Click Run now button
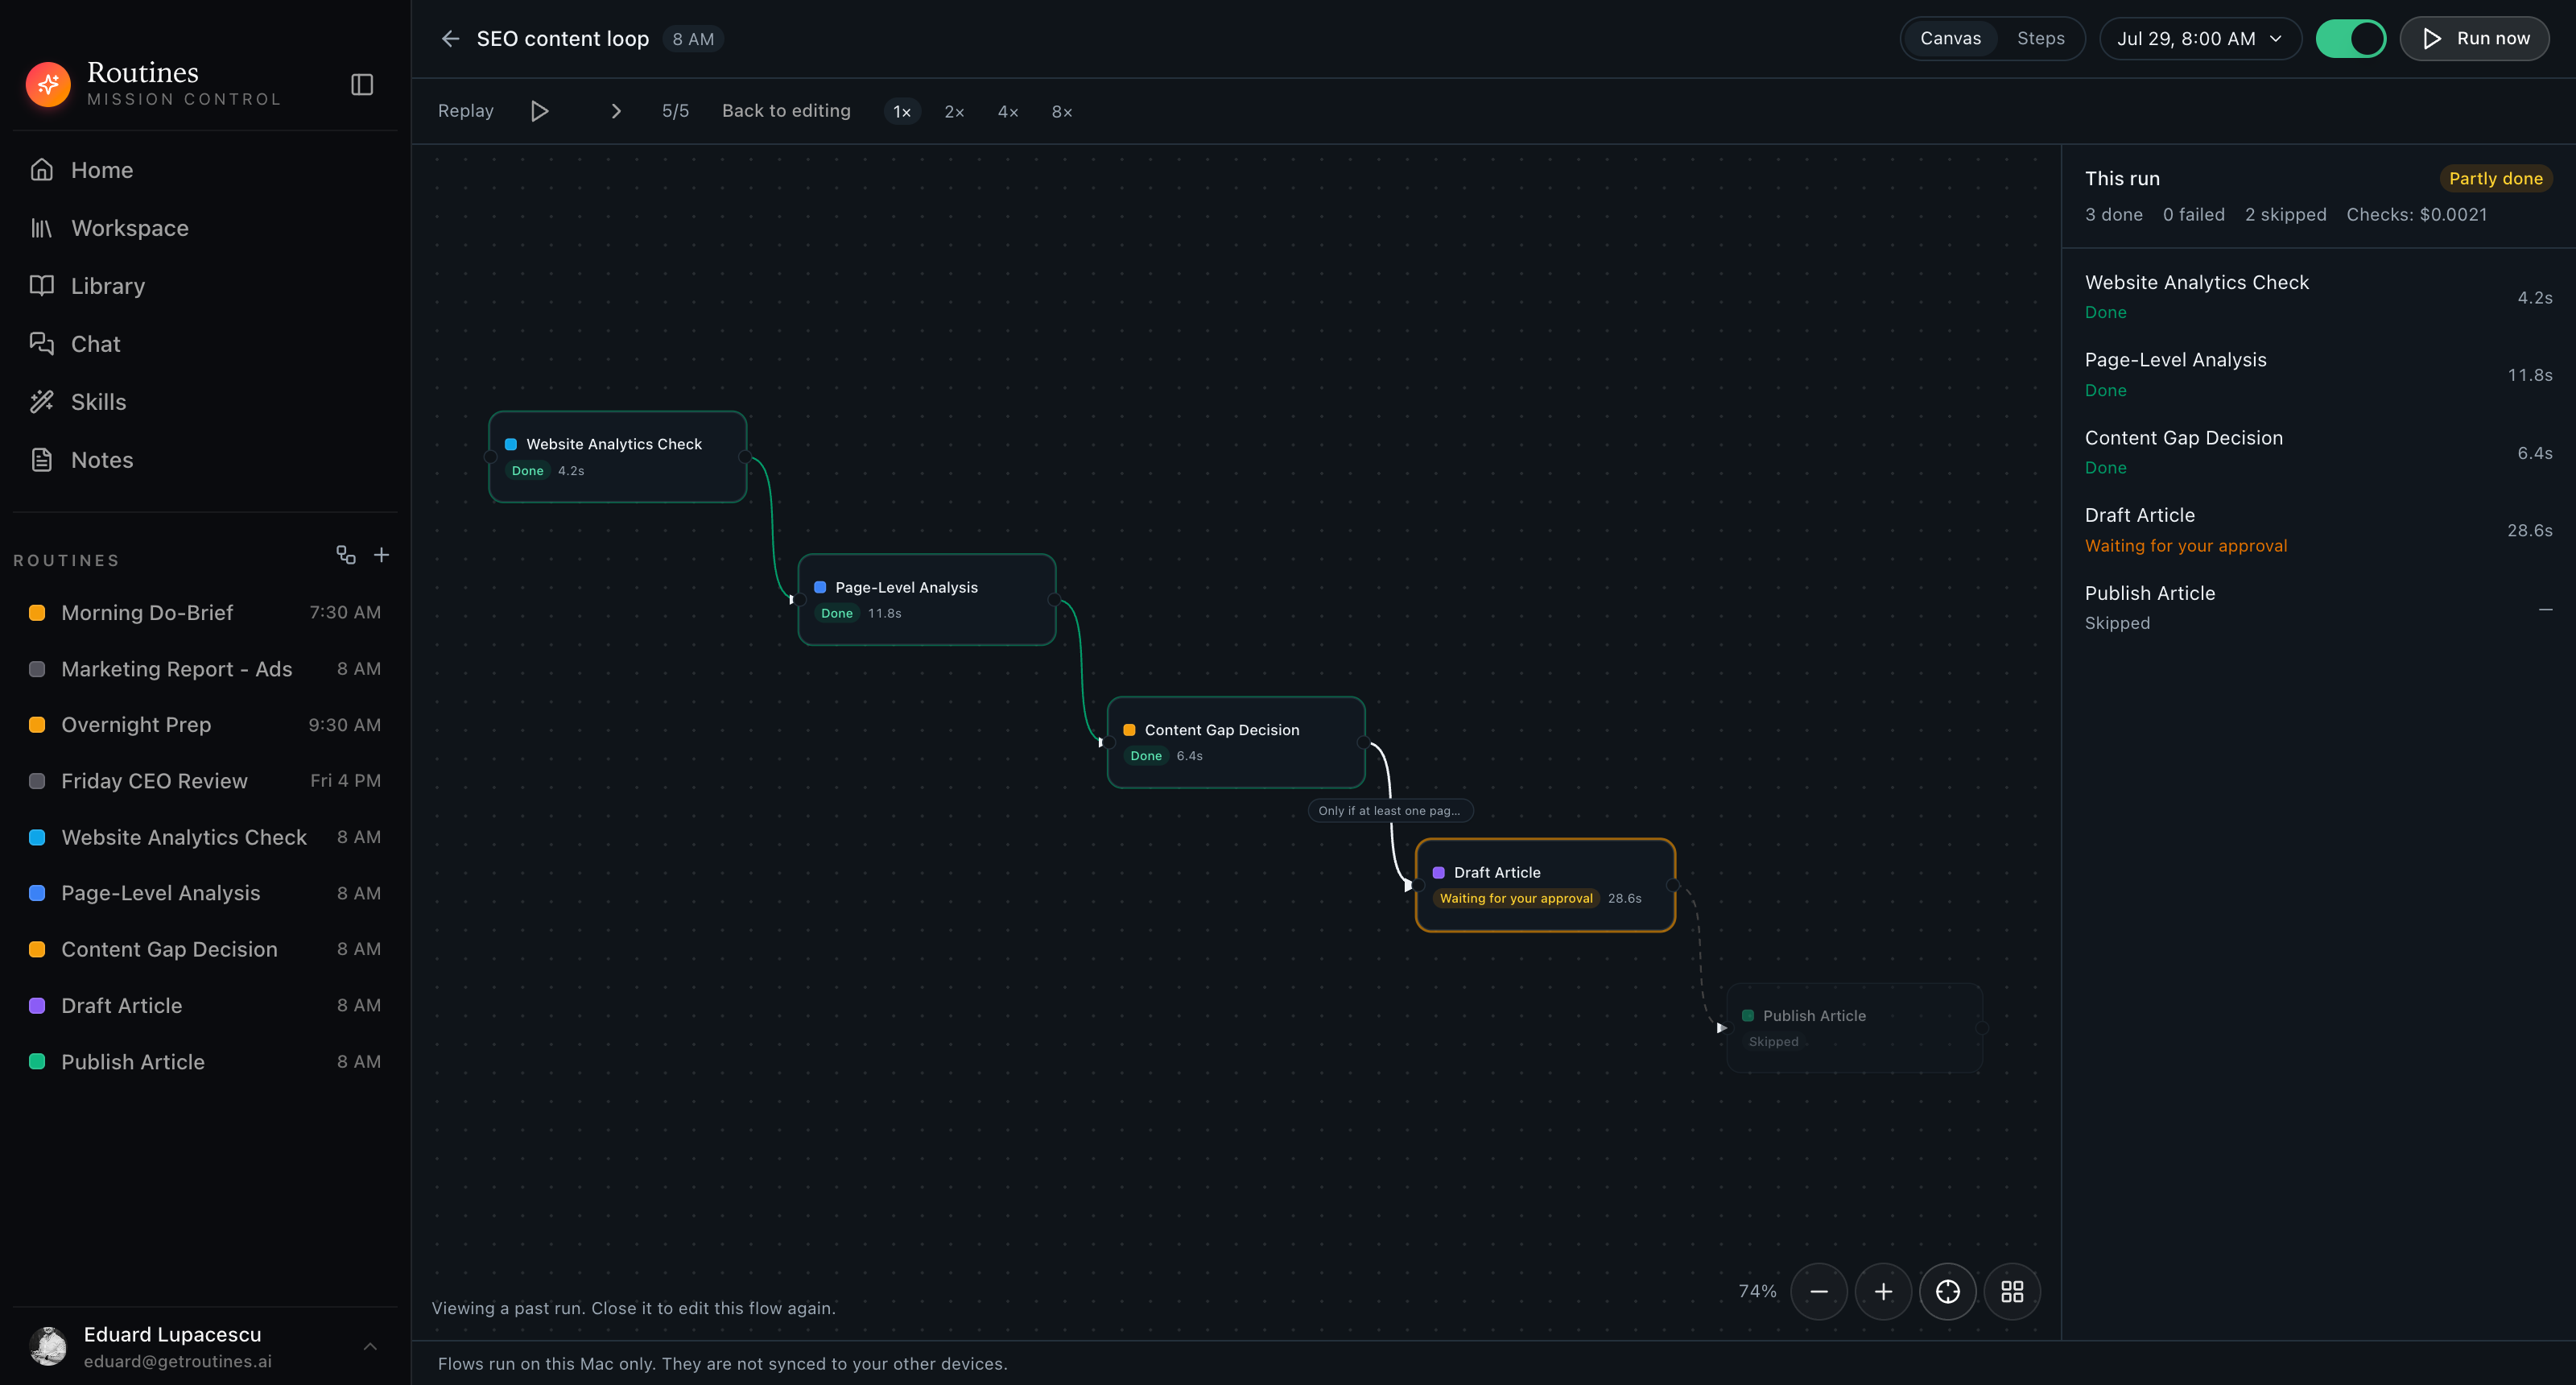The height and width of the screenshot is (1385, 2576). click(x=2474, y=39)
